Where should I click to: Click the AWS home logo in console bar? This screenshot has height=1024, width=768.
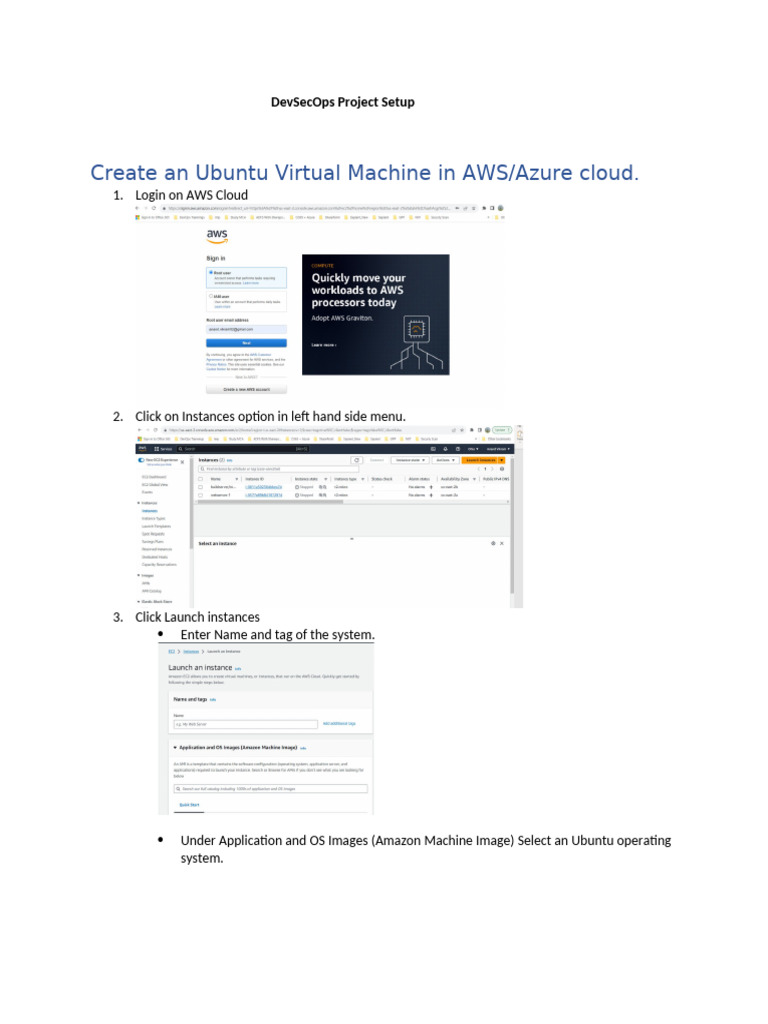[142, 449]
